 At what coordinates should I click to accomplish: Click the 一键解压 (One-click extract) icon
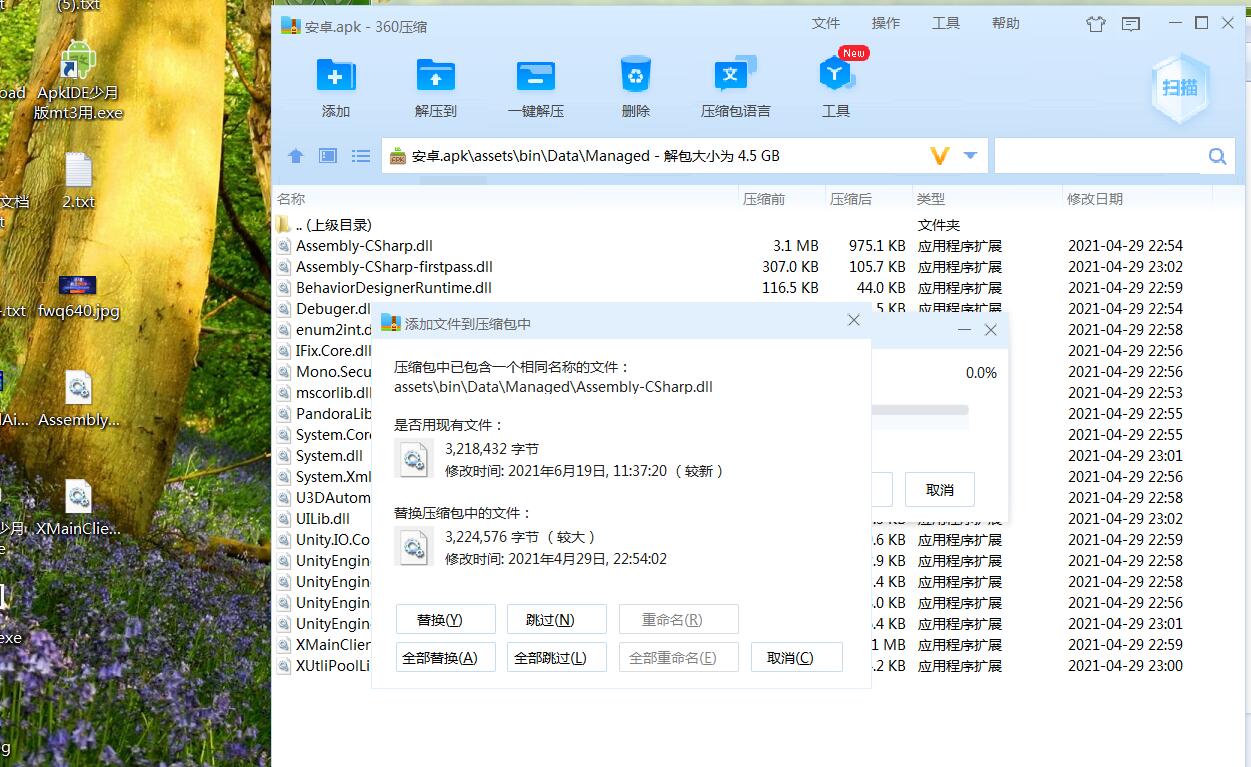(536, 76)
